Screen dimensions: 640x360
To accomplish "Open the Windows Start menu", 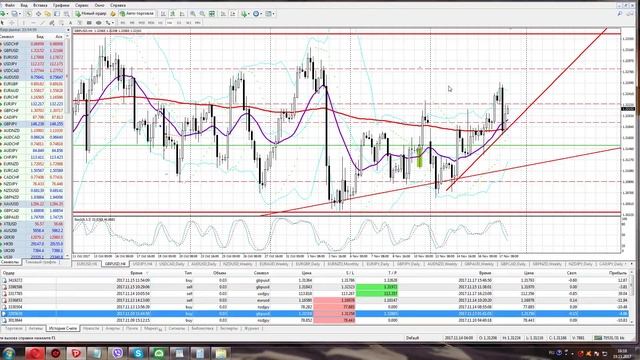I will click(9, 353).
